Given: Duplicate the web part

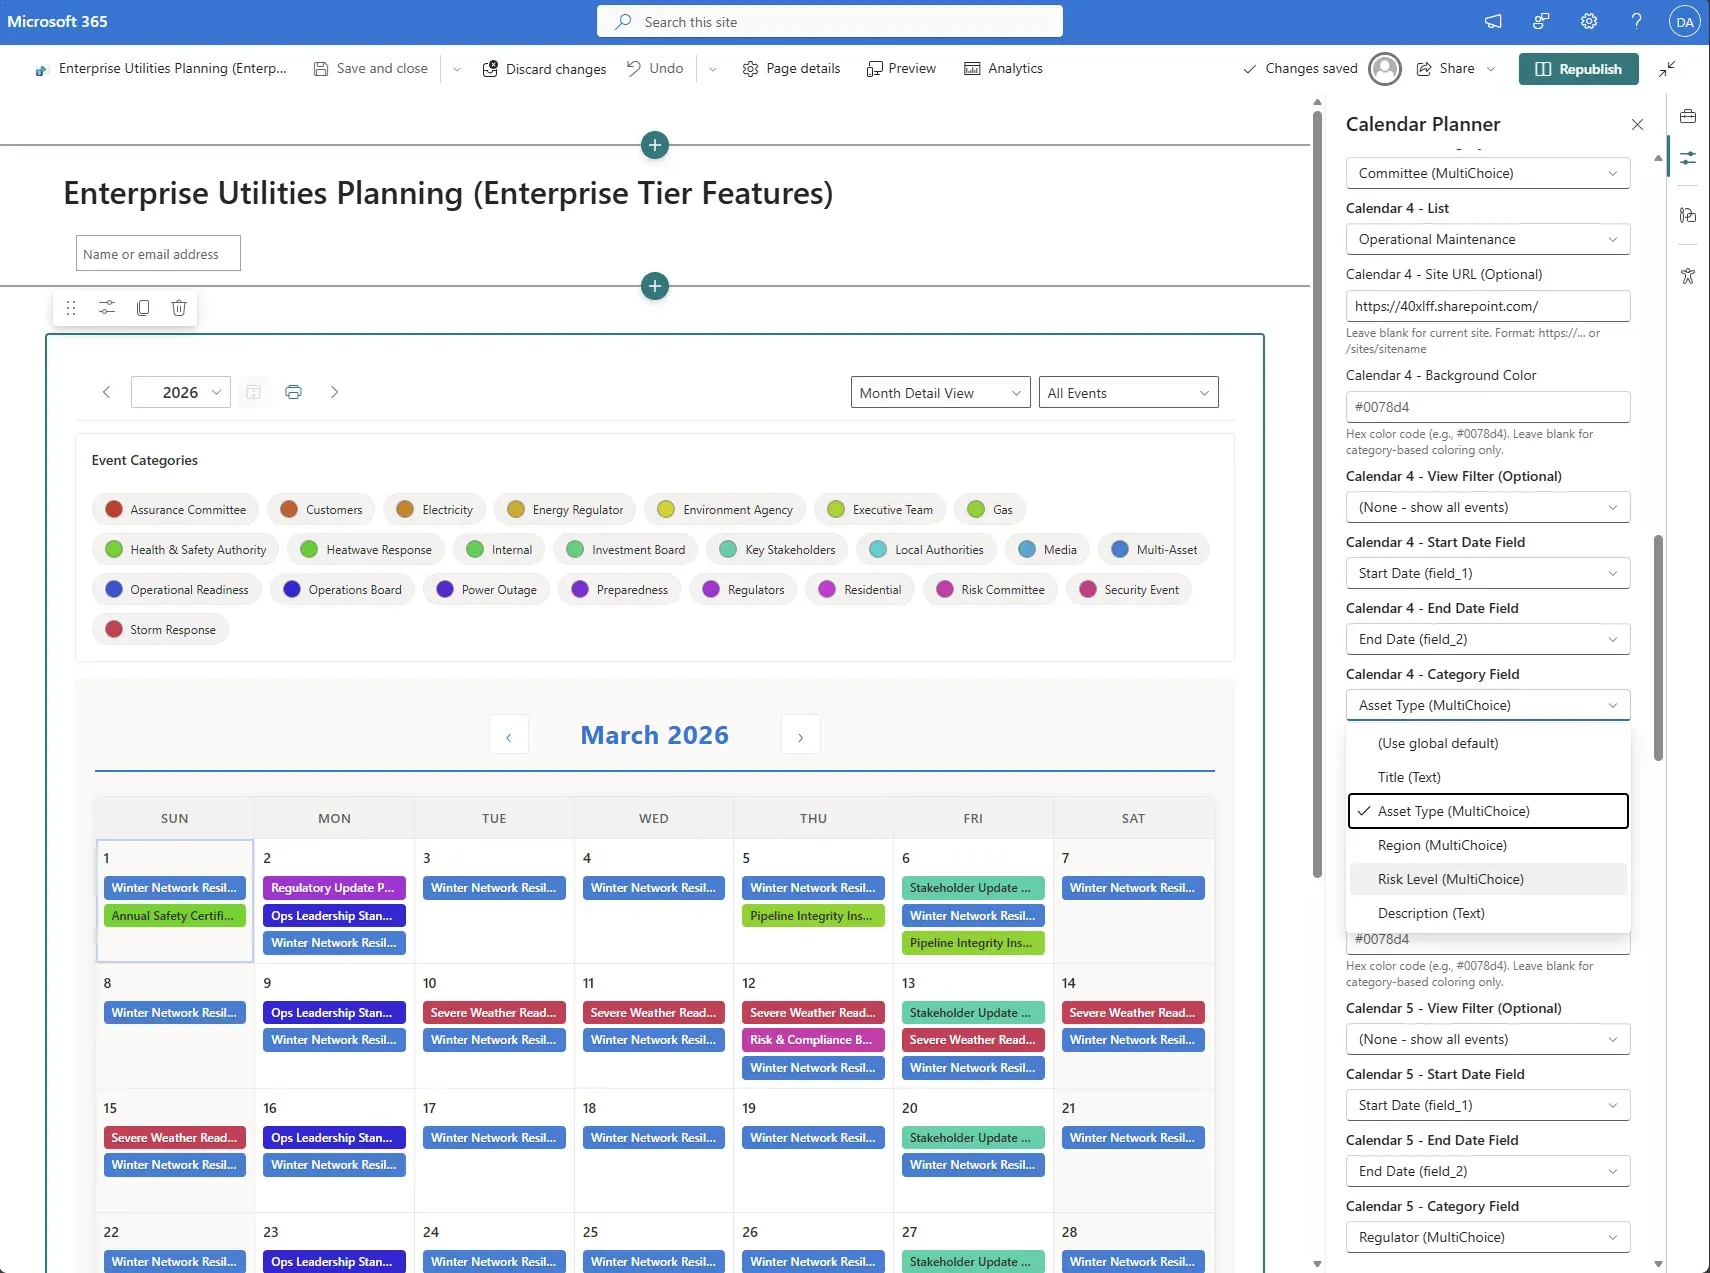Looking at the screenshot, I should (143, 308).
